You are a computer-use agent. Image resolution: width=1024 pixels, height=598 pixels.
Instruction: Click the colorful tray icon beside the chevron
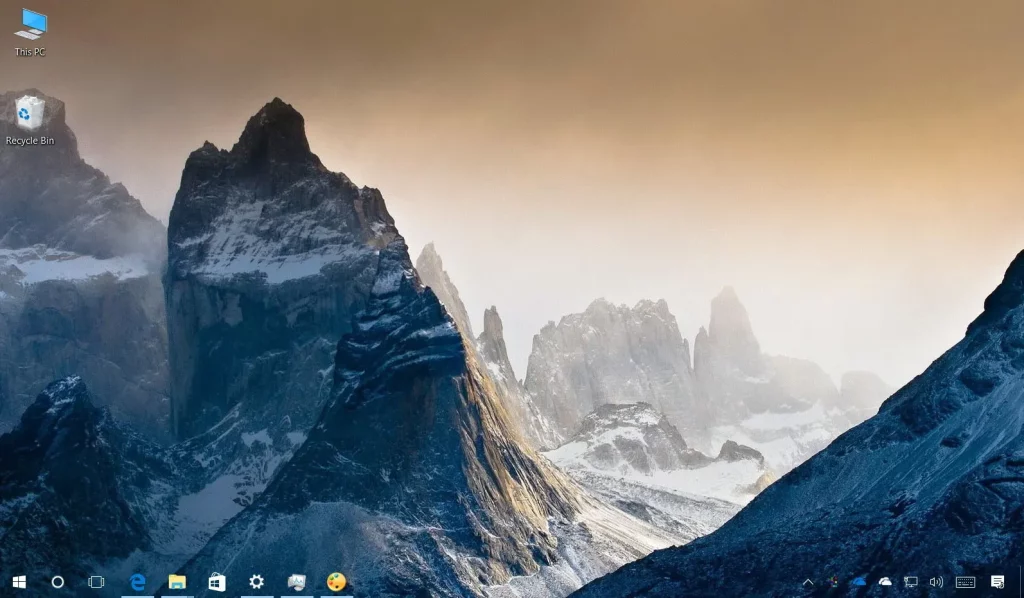coord(833,582)
